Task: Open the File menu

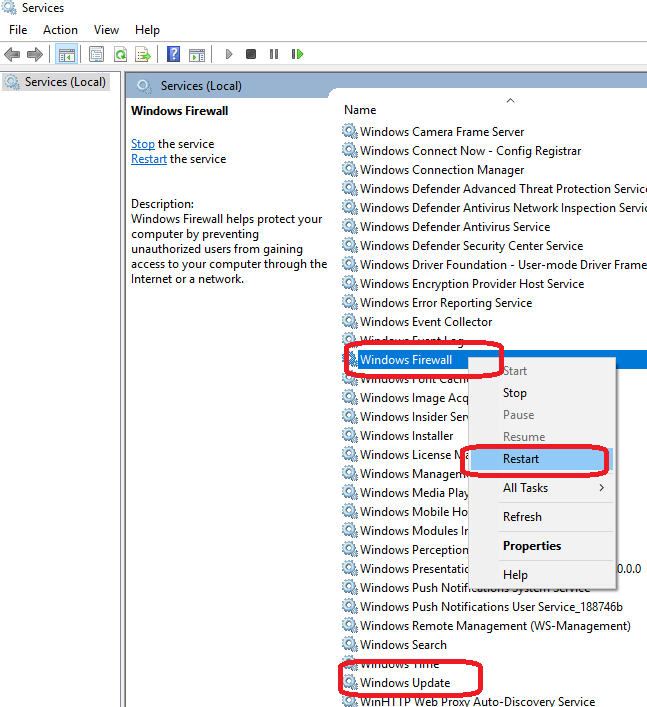Action: (18, 30)
